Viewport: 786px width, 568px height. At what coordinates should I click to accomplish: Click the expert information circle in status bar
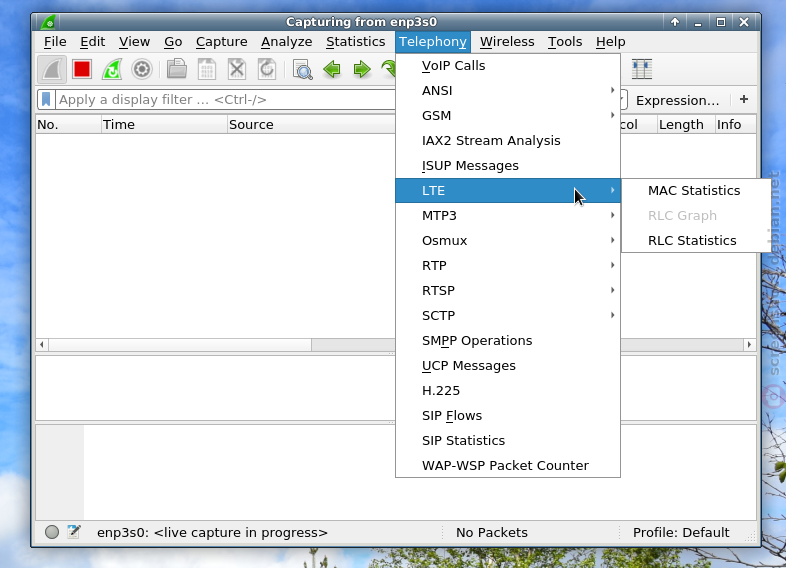coord(52,532)
